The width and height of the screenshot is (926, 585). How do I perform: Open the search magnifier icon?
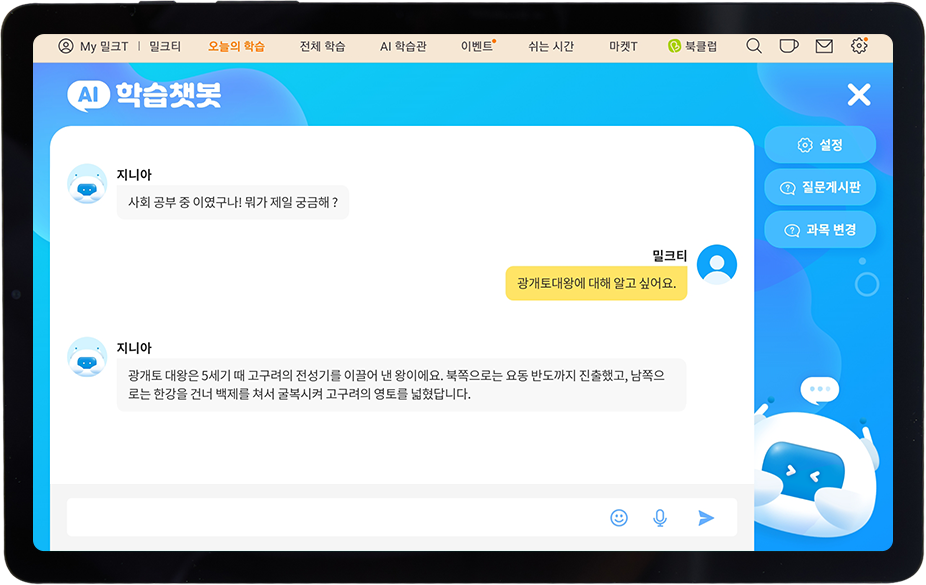click(754, 46)
